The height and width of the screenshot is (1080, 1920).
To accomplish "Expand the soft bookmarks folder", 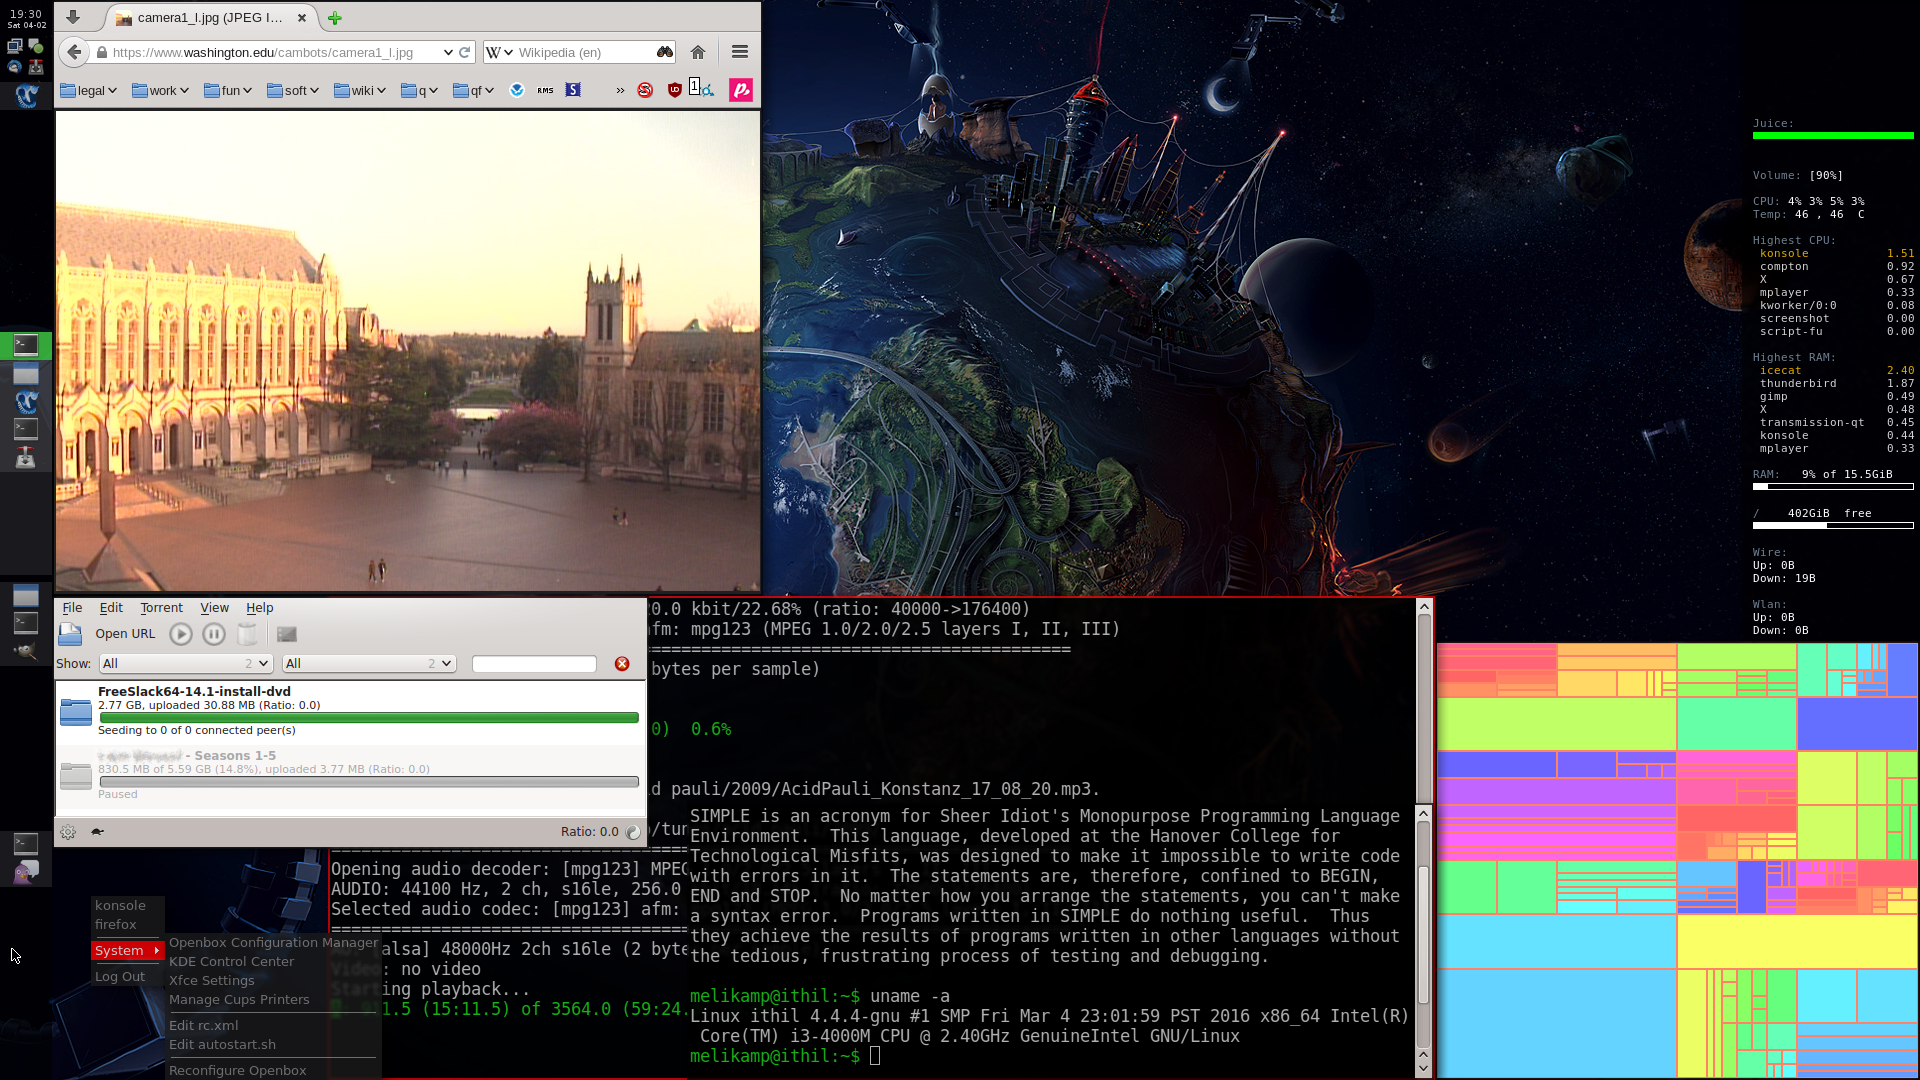I will pos(293,90).
